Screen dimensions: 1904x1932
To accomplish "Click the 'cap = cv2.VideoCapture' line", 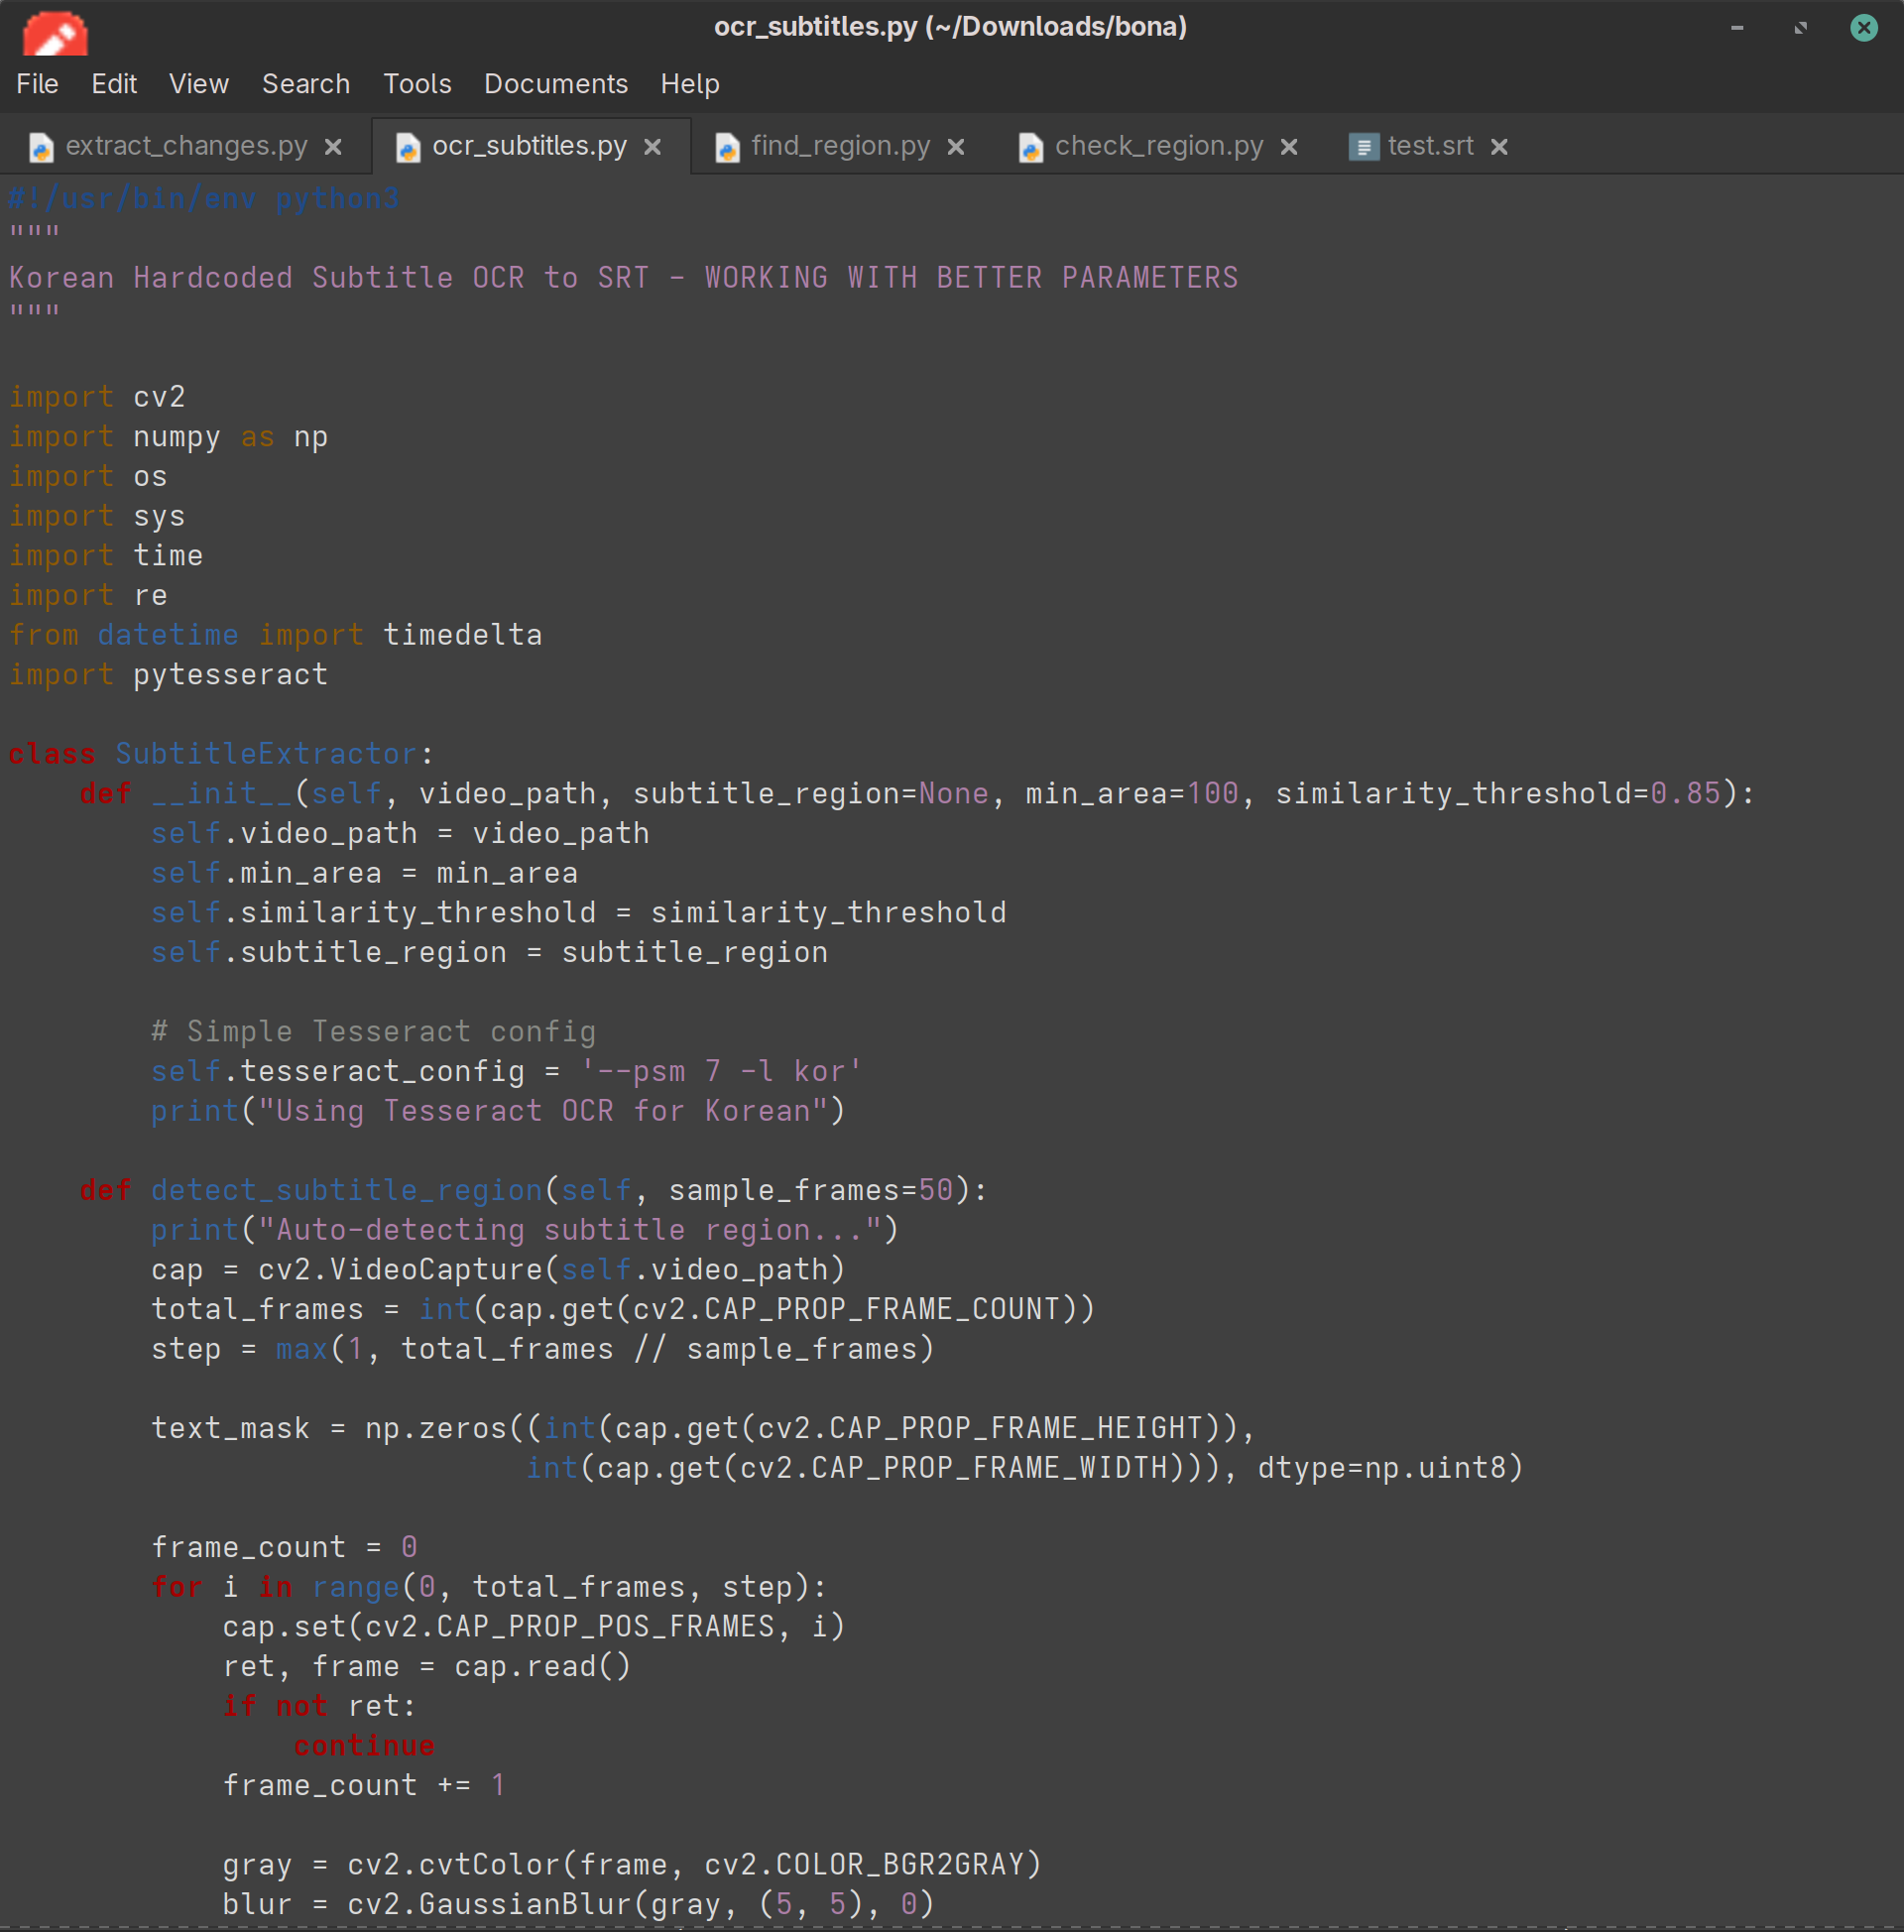I will pyautogui.click(x=498, y=1270).
